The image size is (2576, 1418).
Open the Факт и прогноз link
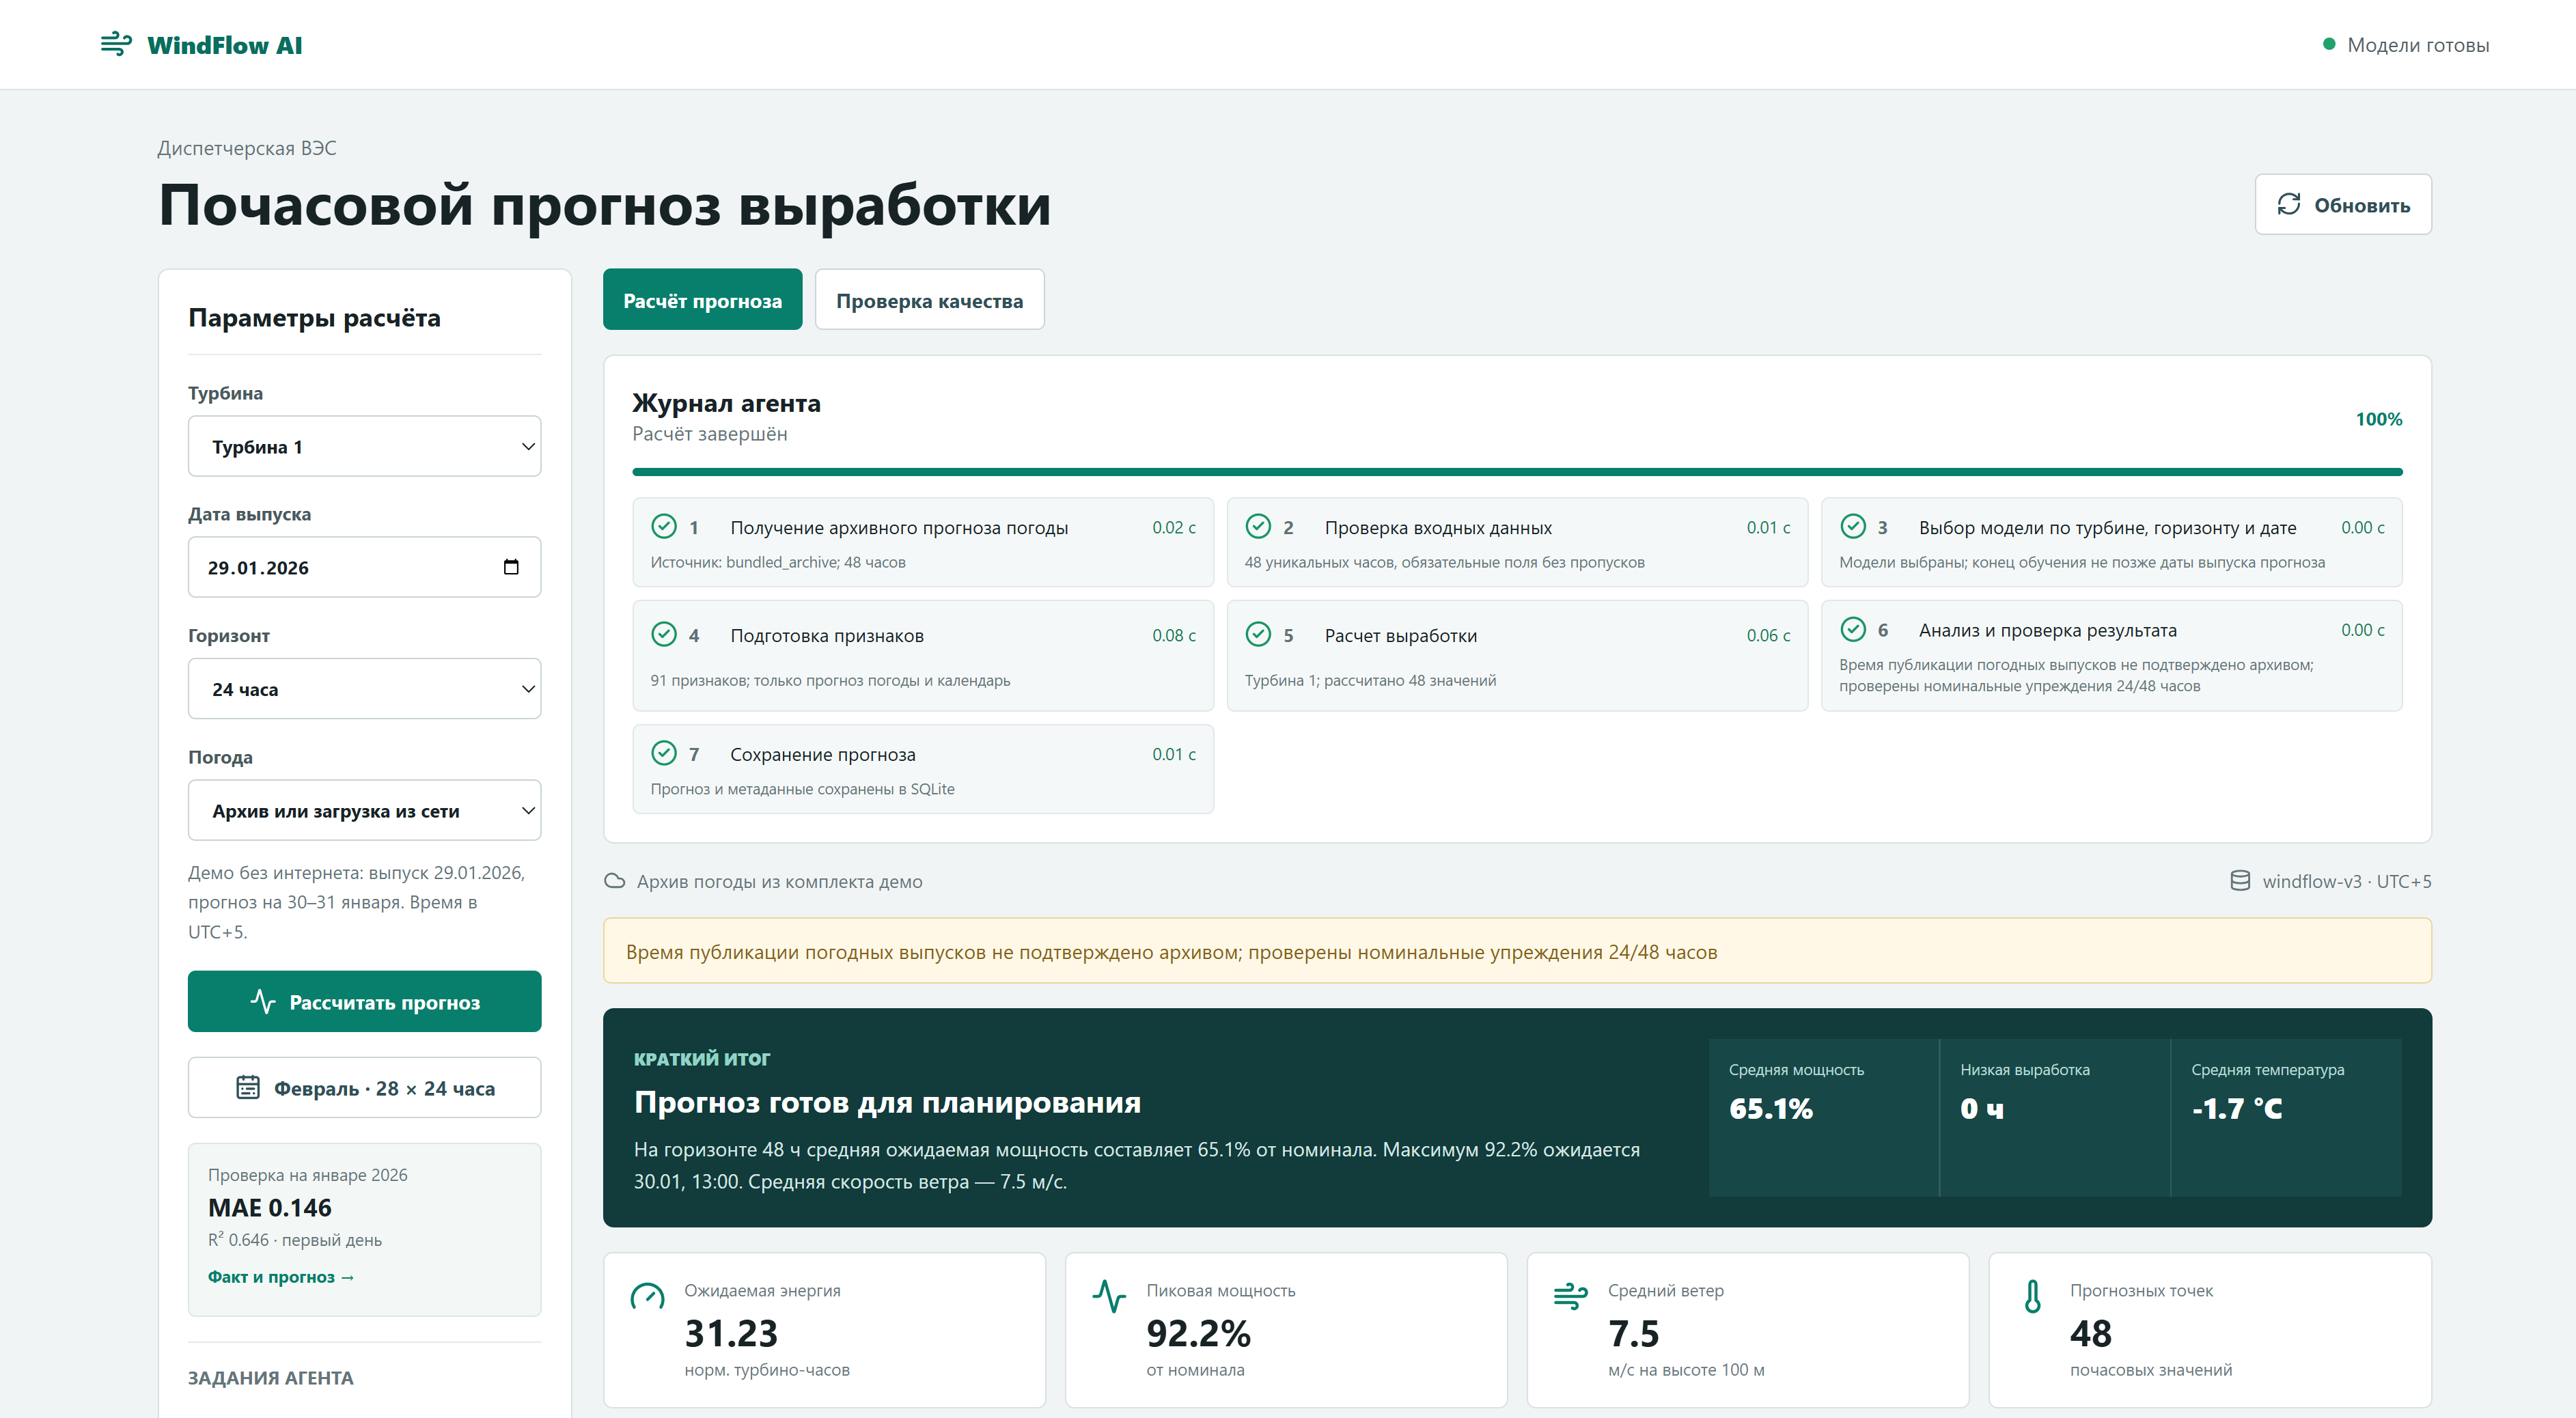click(281, 1277)
